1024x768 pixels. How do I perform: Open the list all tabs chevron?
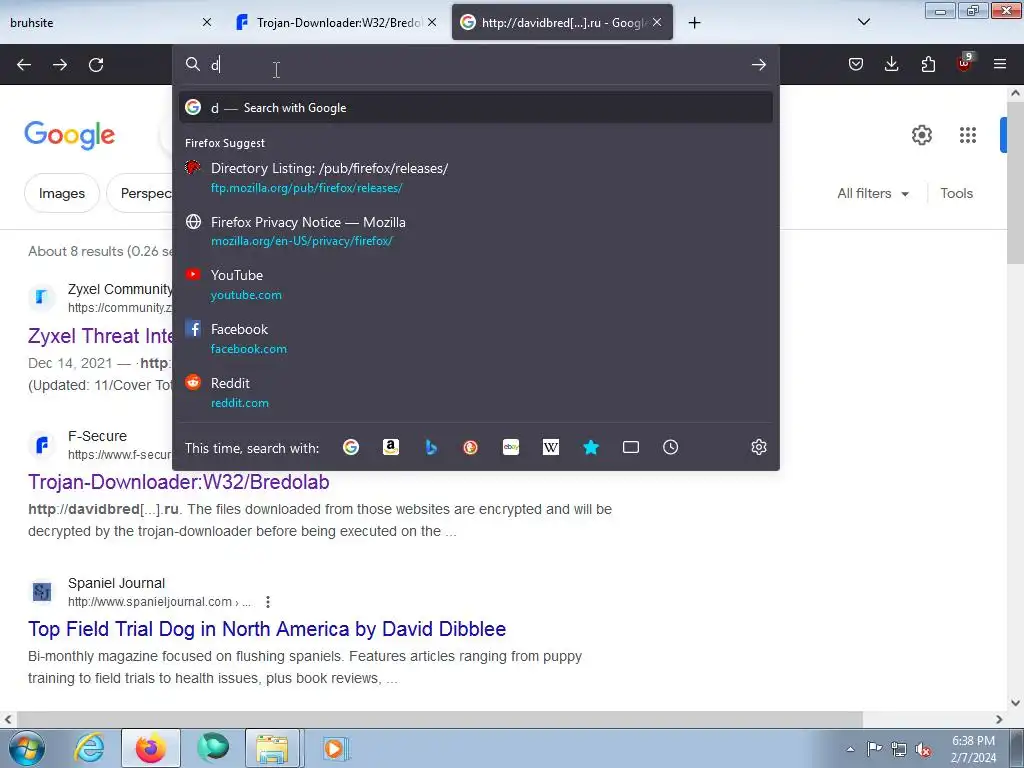point(863,22)
